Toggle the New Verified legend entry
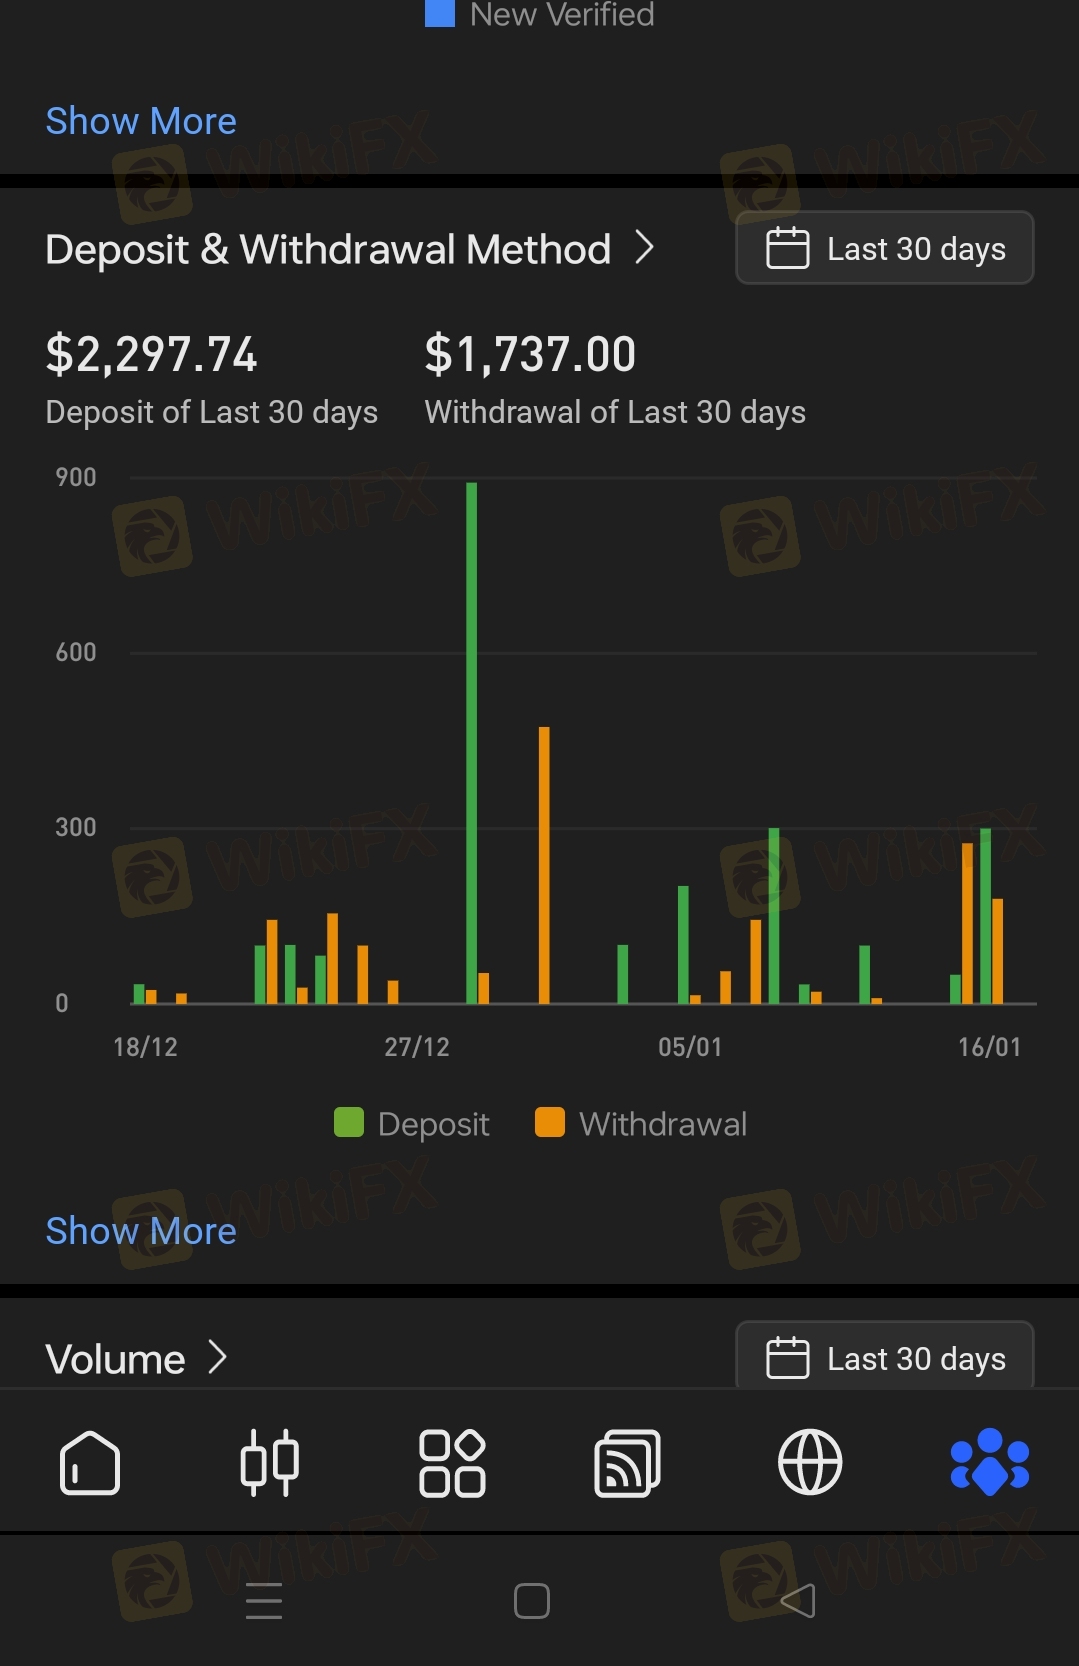Screen dimensions: 1079x1666 click(540, 14)
